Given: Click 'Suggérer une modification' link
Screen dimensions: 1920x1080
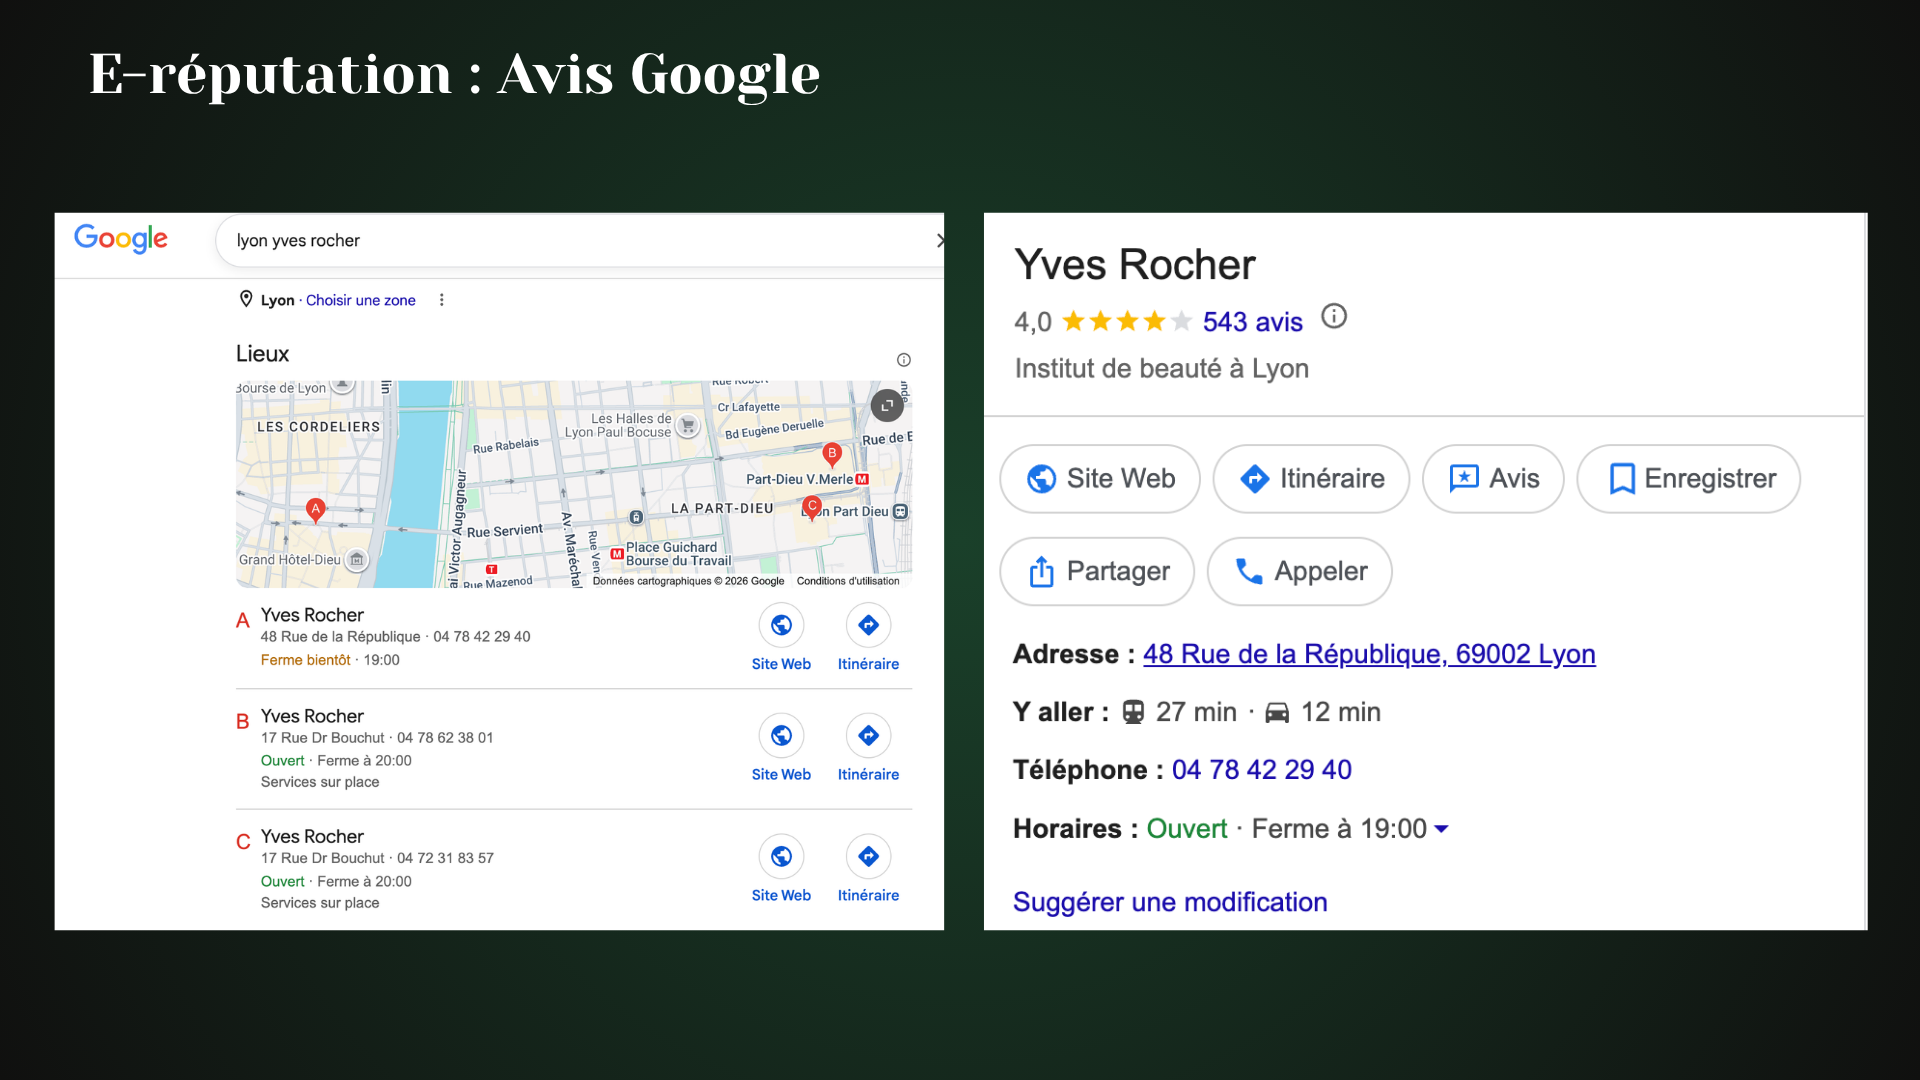Looking at the screenshot, I should pos(1170,902).
